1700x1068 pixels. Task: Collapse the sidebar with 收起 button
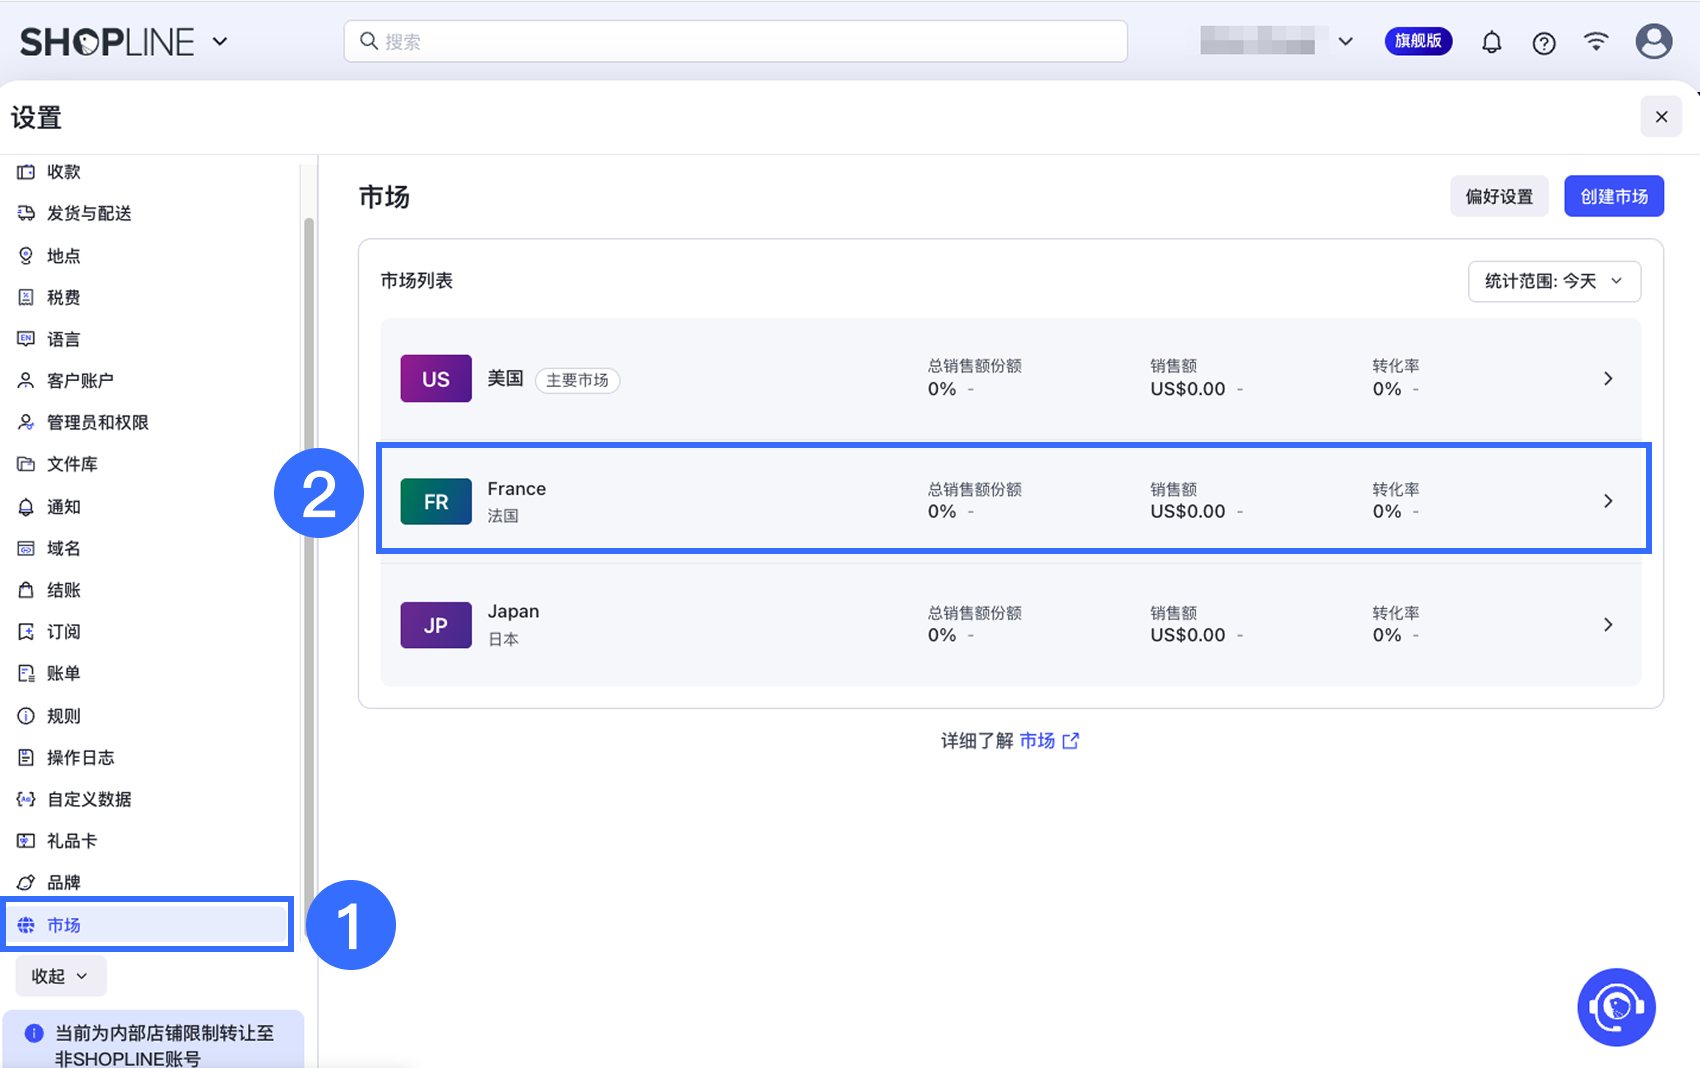coord(60,976)
